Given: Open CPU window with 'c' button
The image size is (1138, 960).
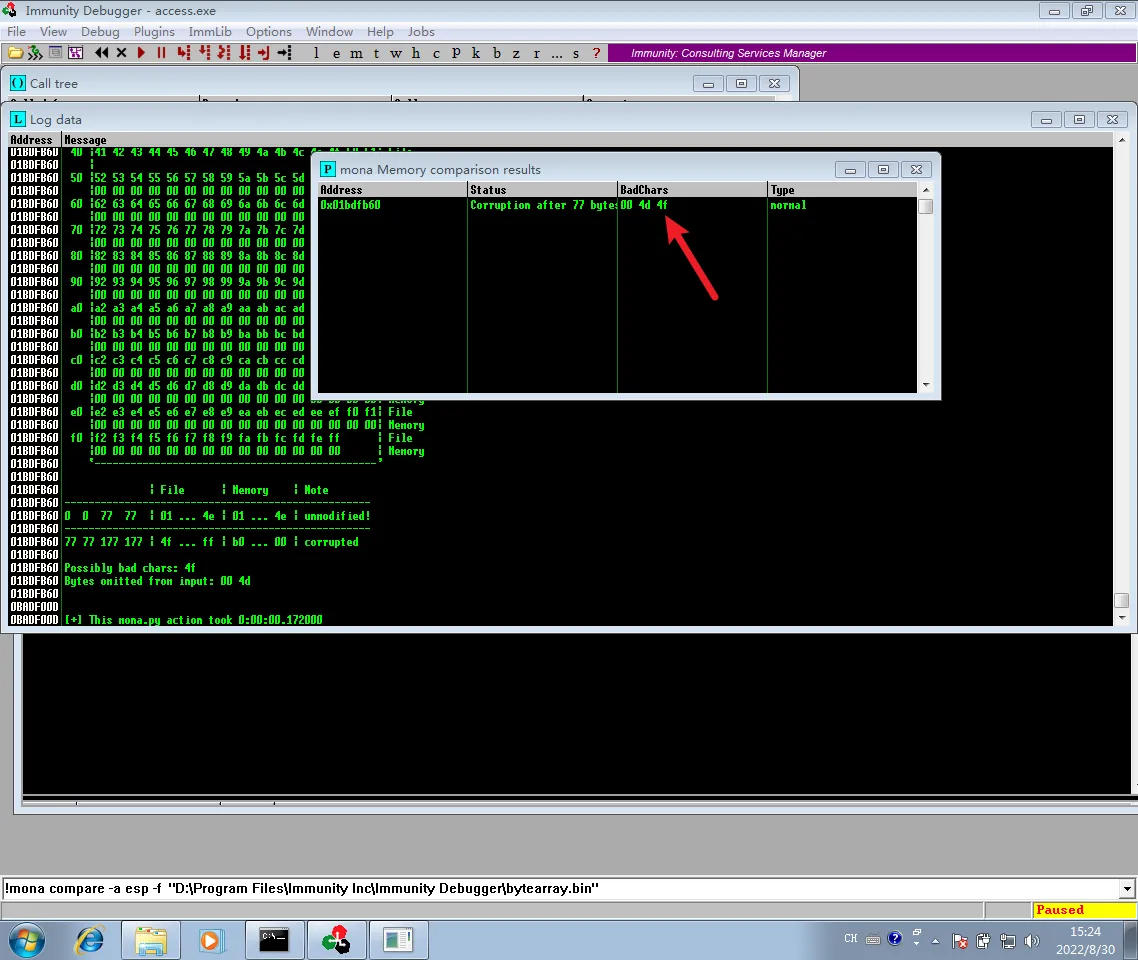Looking at the screenshot, I should [436, 53].
